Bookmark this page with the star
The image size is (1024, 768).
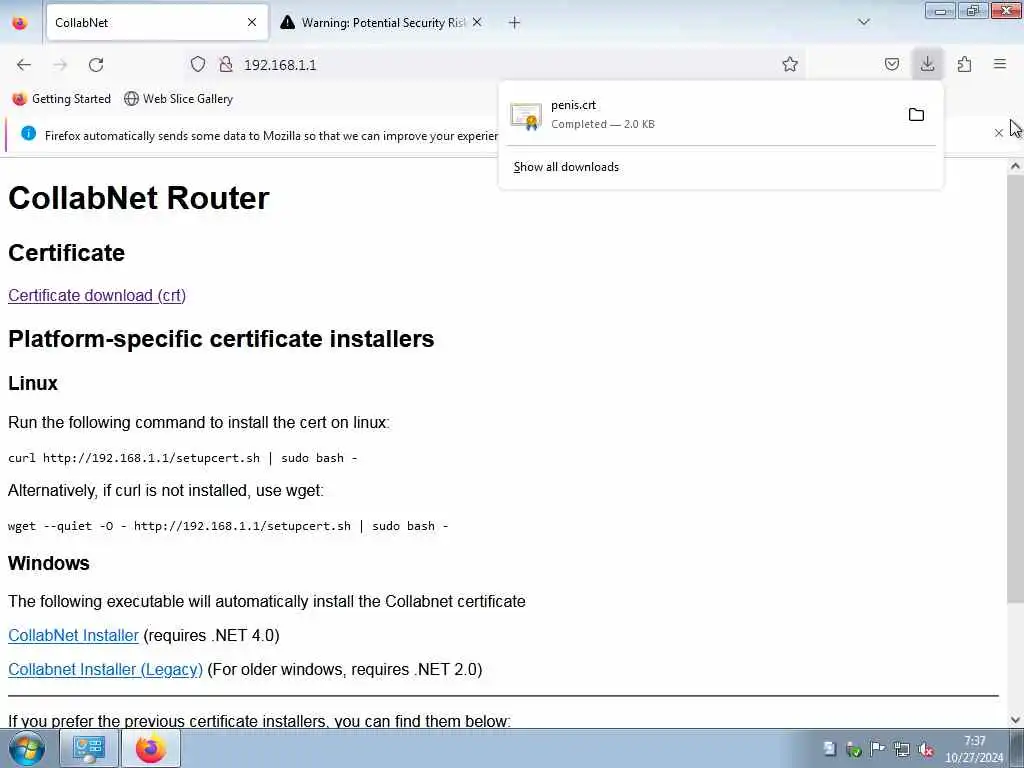pyautogui.click(x=790, y=64)
